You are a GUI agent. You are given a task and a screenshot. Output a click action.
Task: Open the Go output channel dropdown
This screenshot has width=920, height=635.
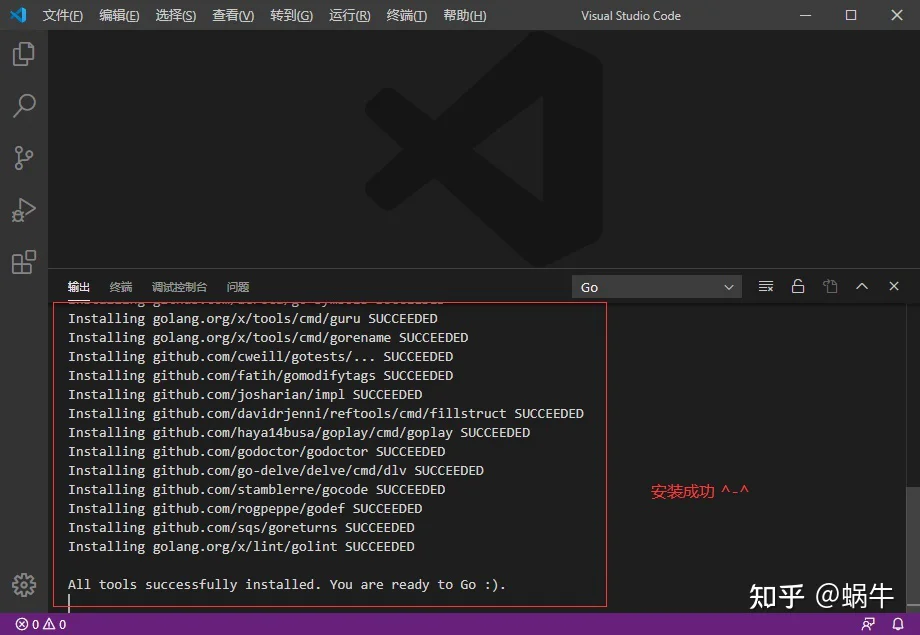tap(657, 287)
